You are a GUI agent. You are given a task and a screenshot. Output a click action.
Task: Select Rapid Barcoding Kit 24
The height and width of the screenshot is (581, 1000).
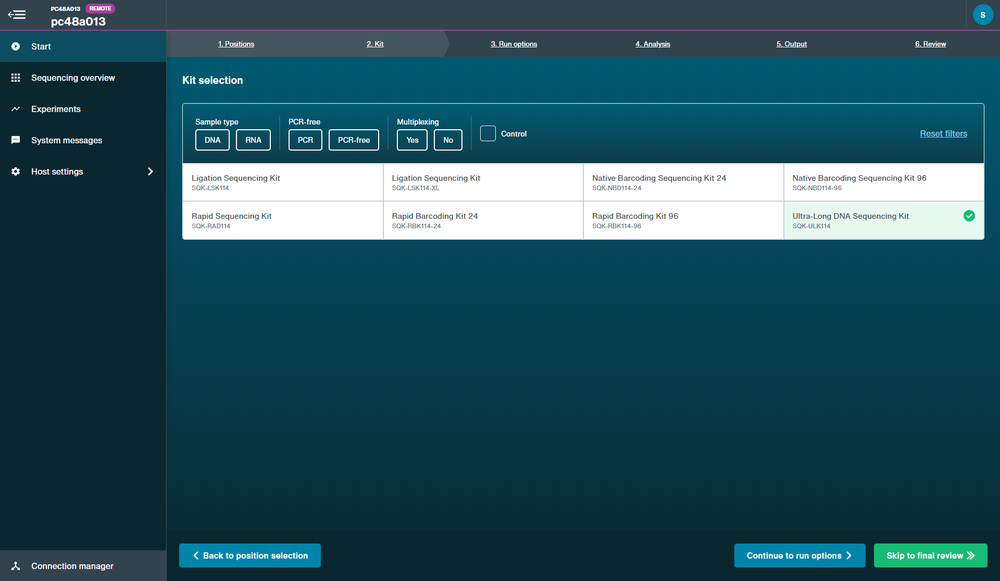pos(483,221)
